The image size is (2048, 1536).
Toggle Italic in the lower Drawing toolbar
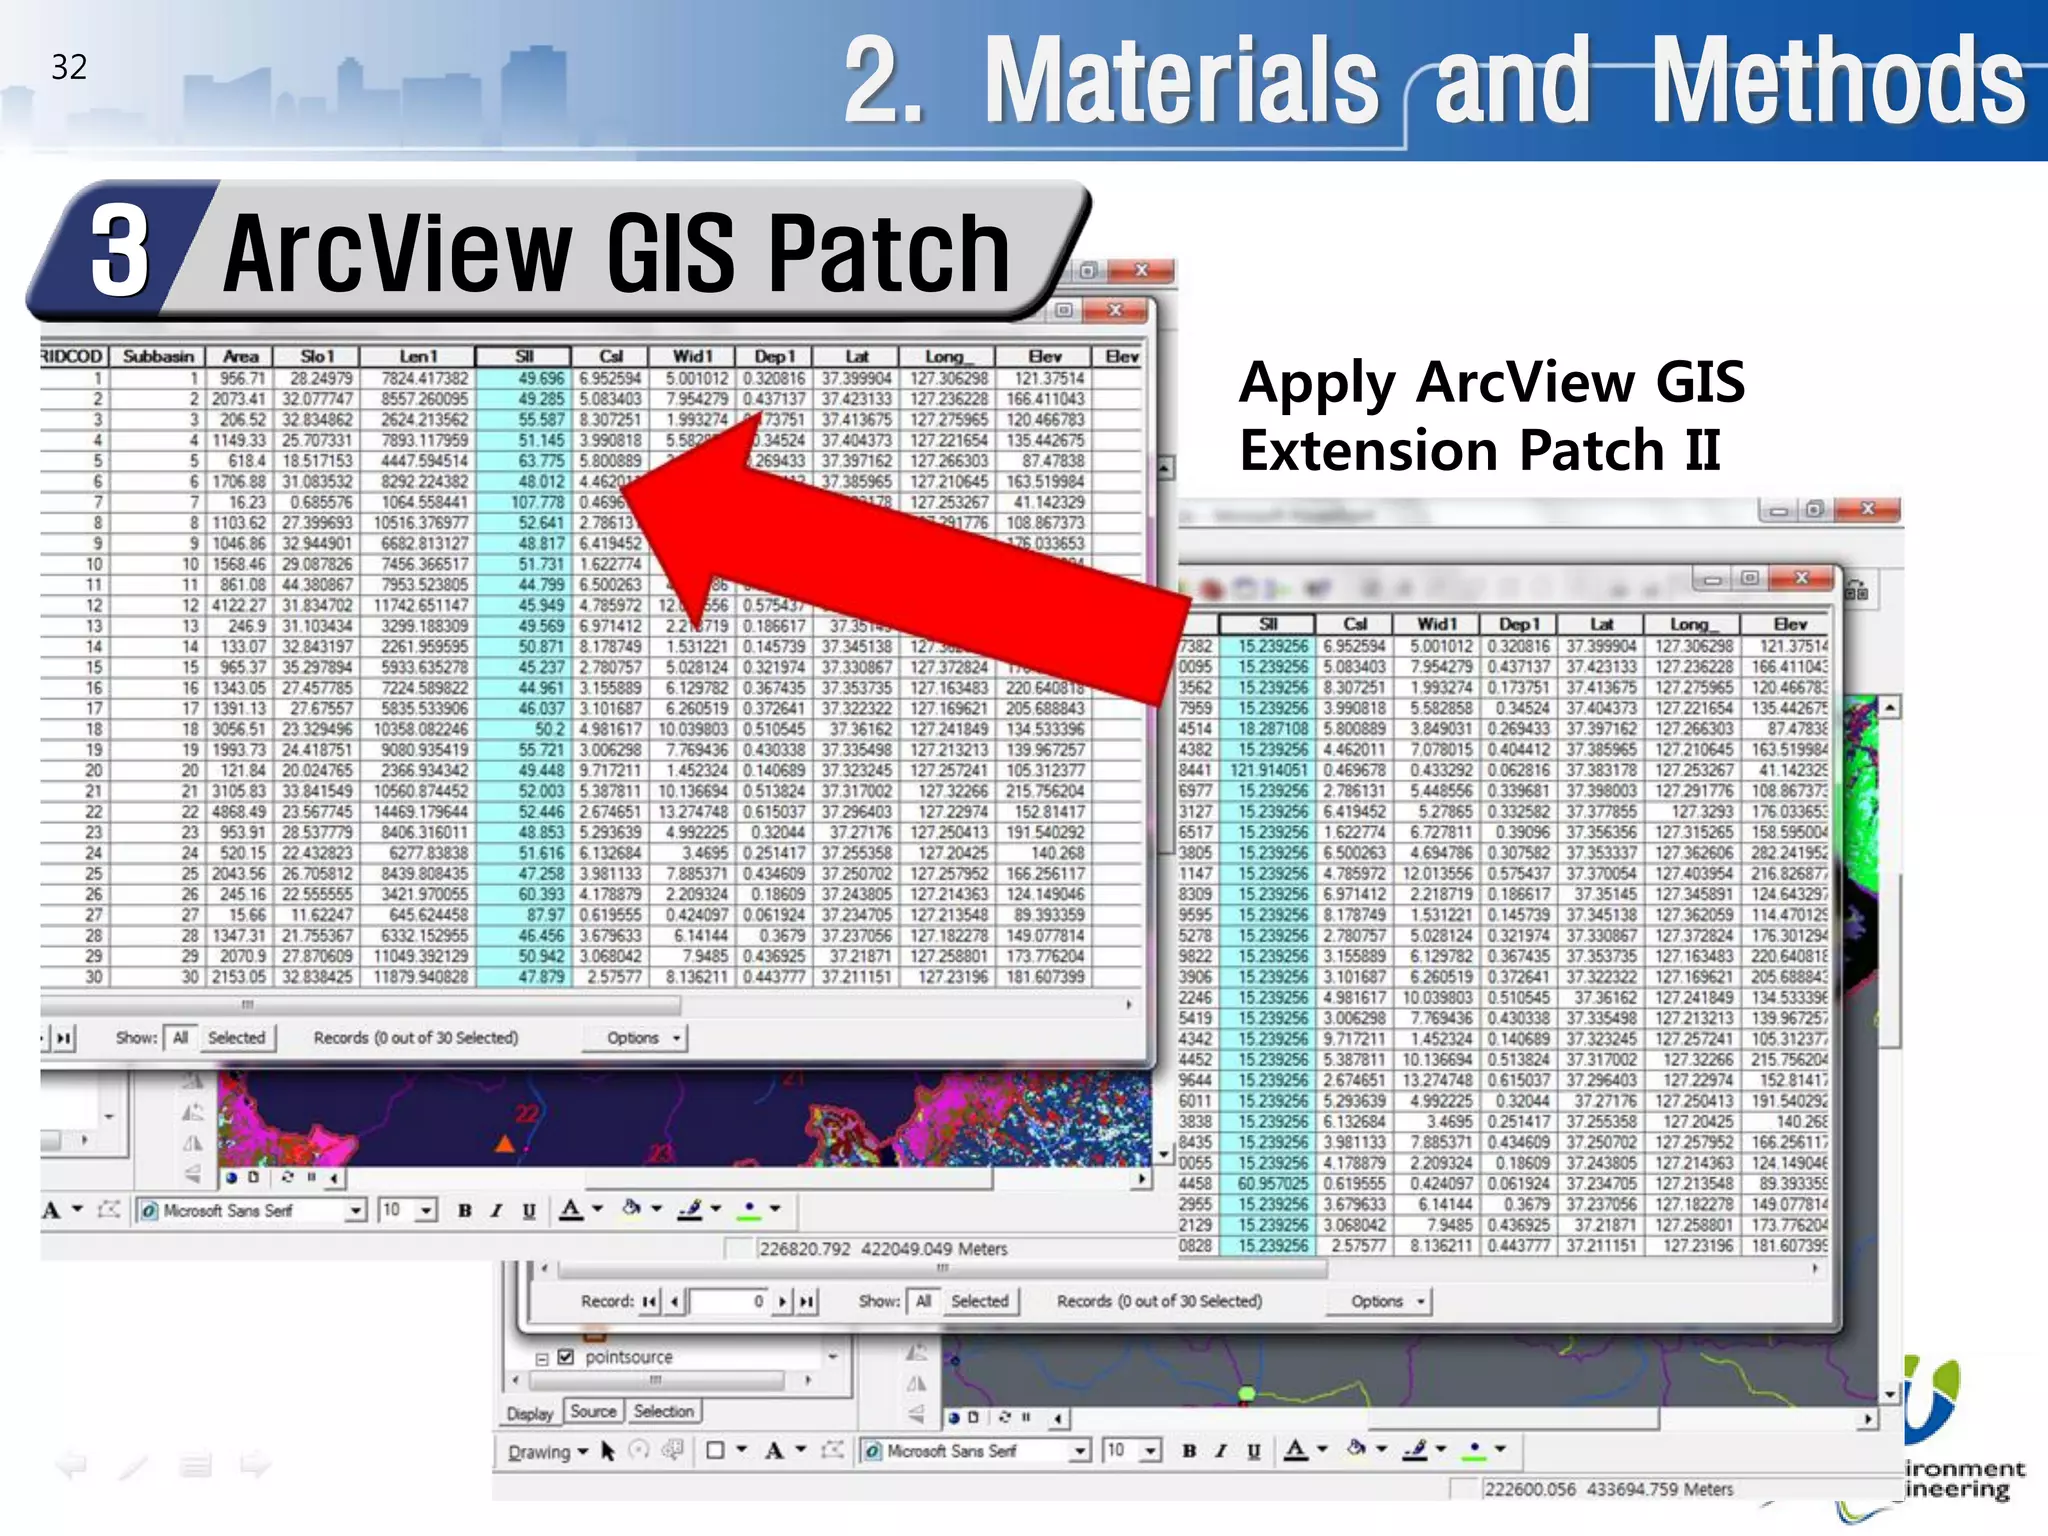[x=1220, y=1450]
